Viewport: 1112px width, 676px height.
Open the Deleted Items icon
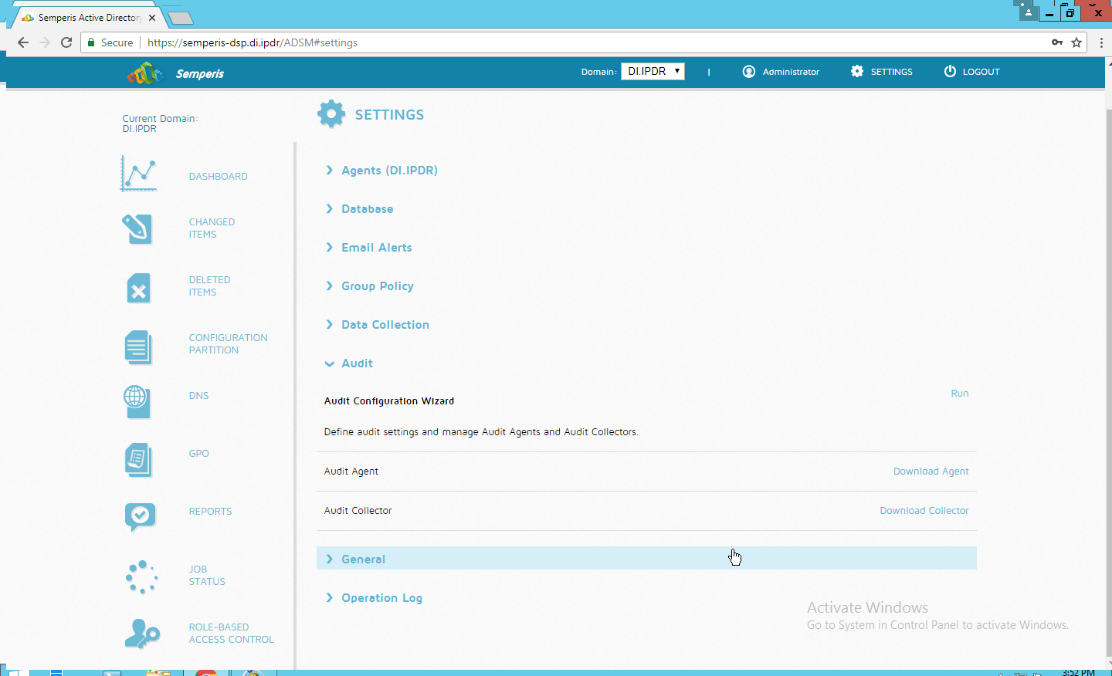139,287
